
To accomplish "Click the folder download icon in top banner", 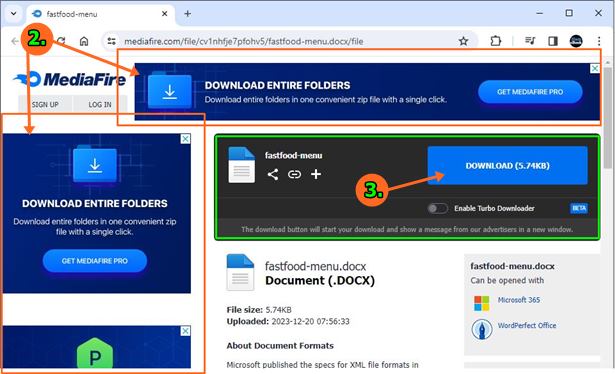I will 169,91.
